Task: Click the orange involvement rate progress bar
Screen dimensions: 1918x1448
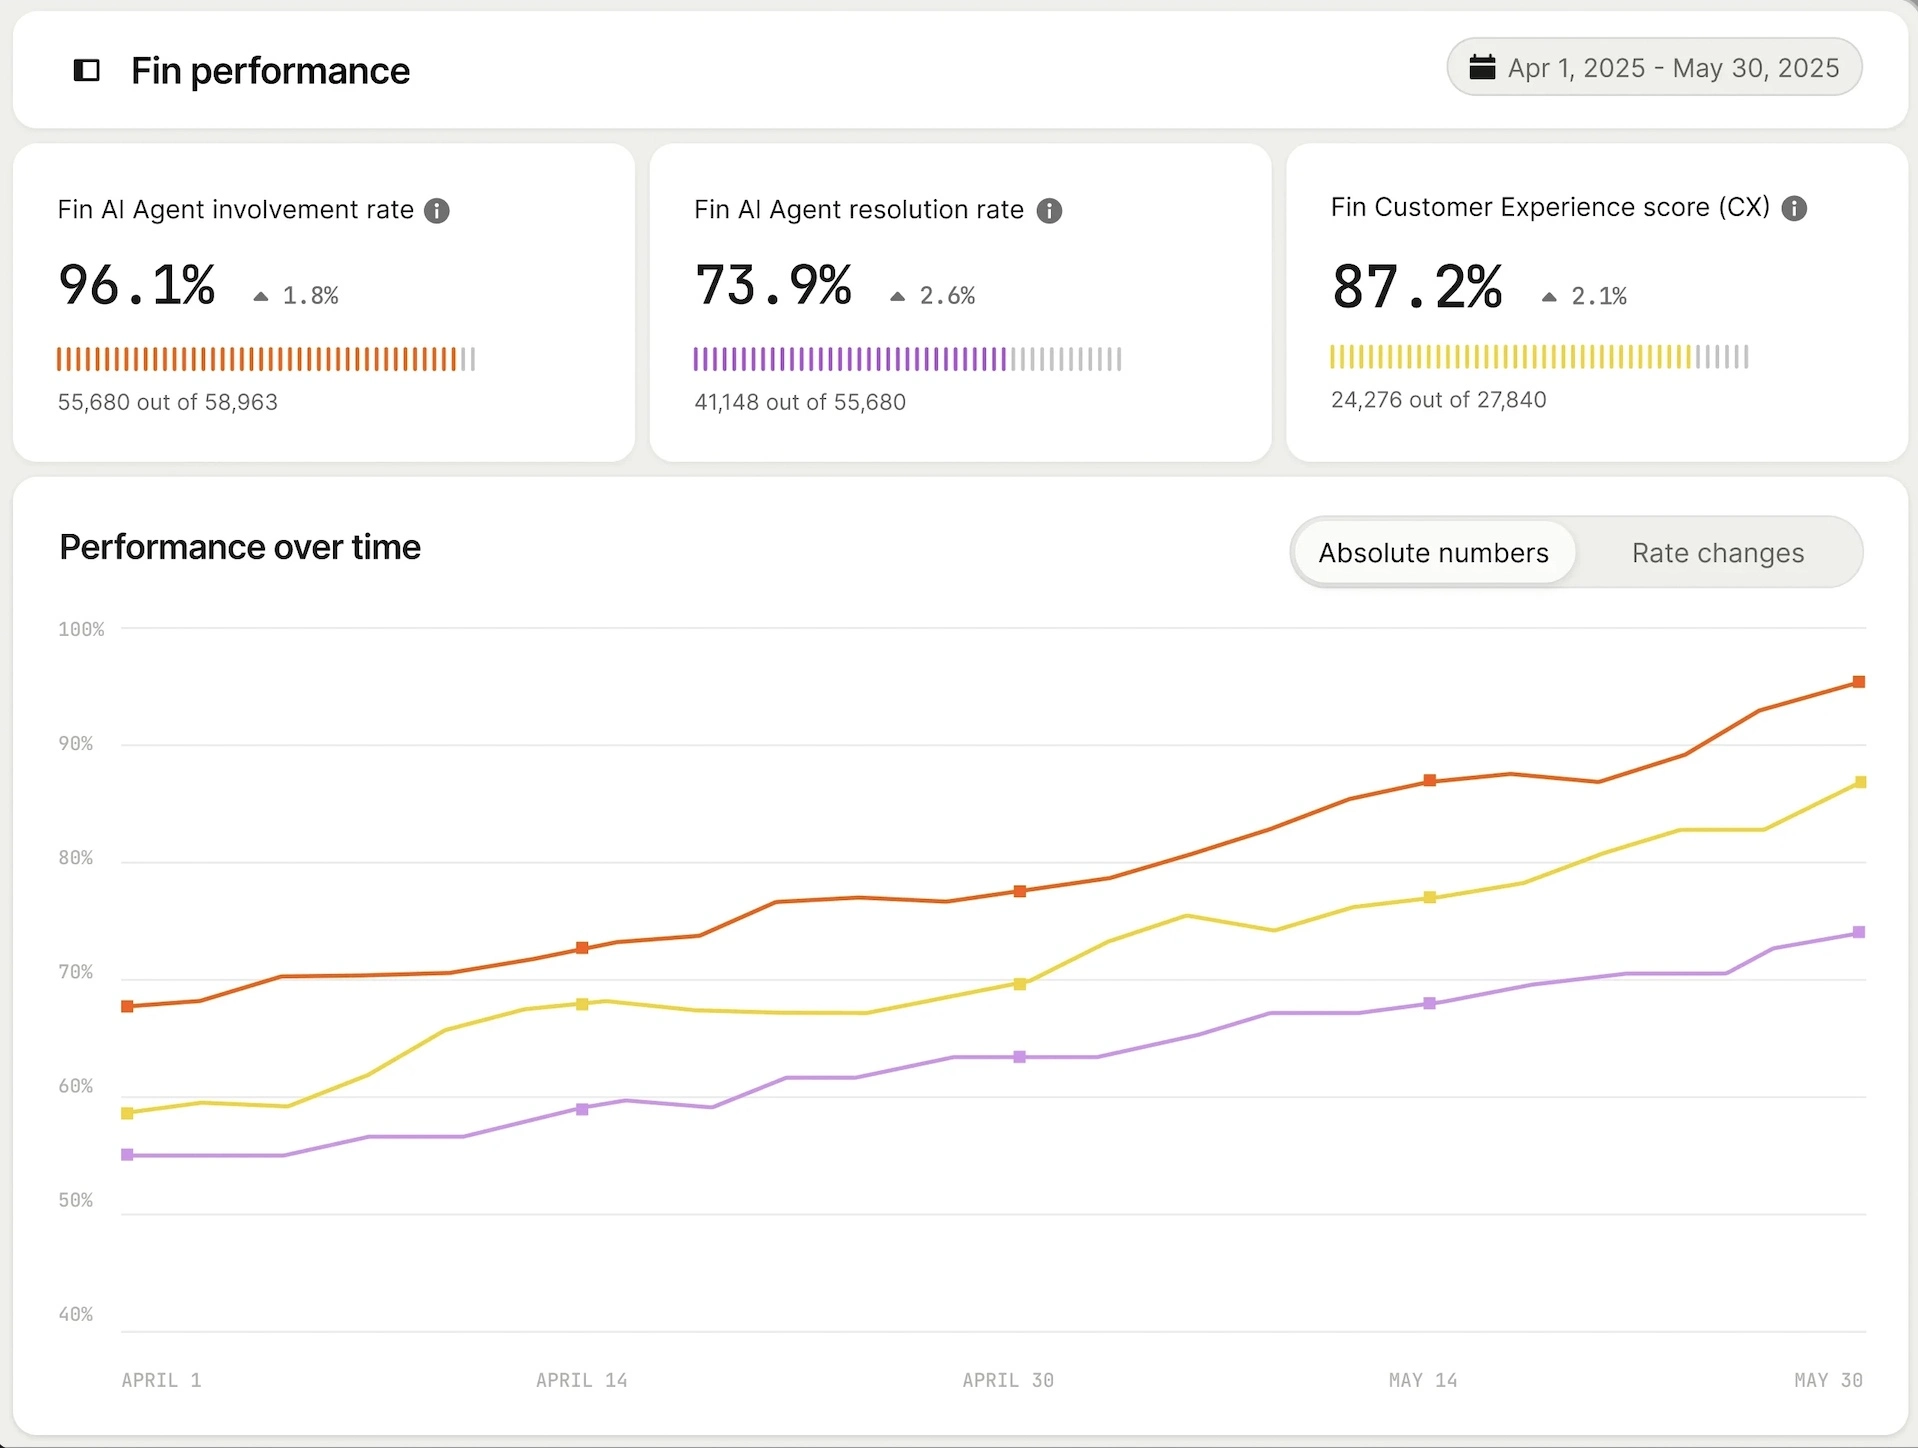Action: [x=265, y=359]
